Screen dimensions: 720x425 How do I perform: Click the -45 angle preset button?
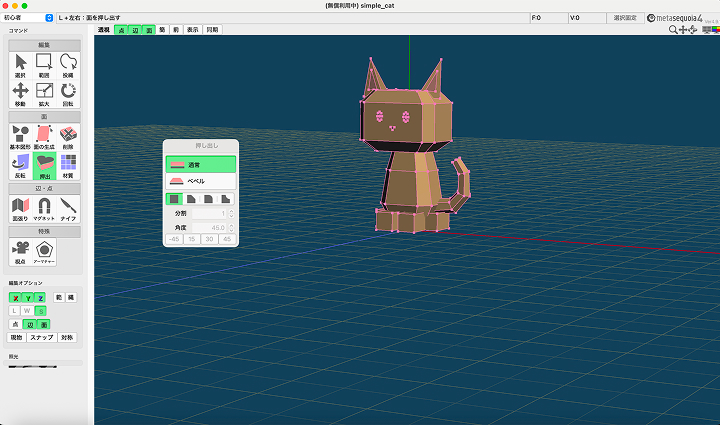174,239
